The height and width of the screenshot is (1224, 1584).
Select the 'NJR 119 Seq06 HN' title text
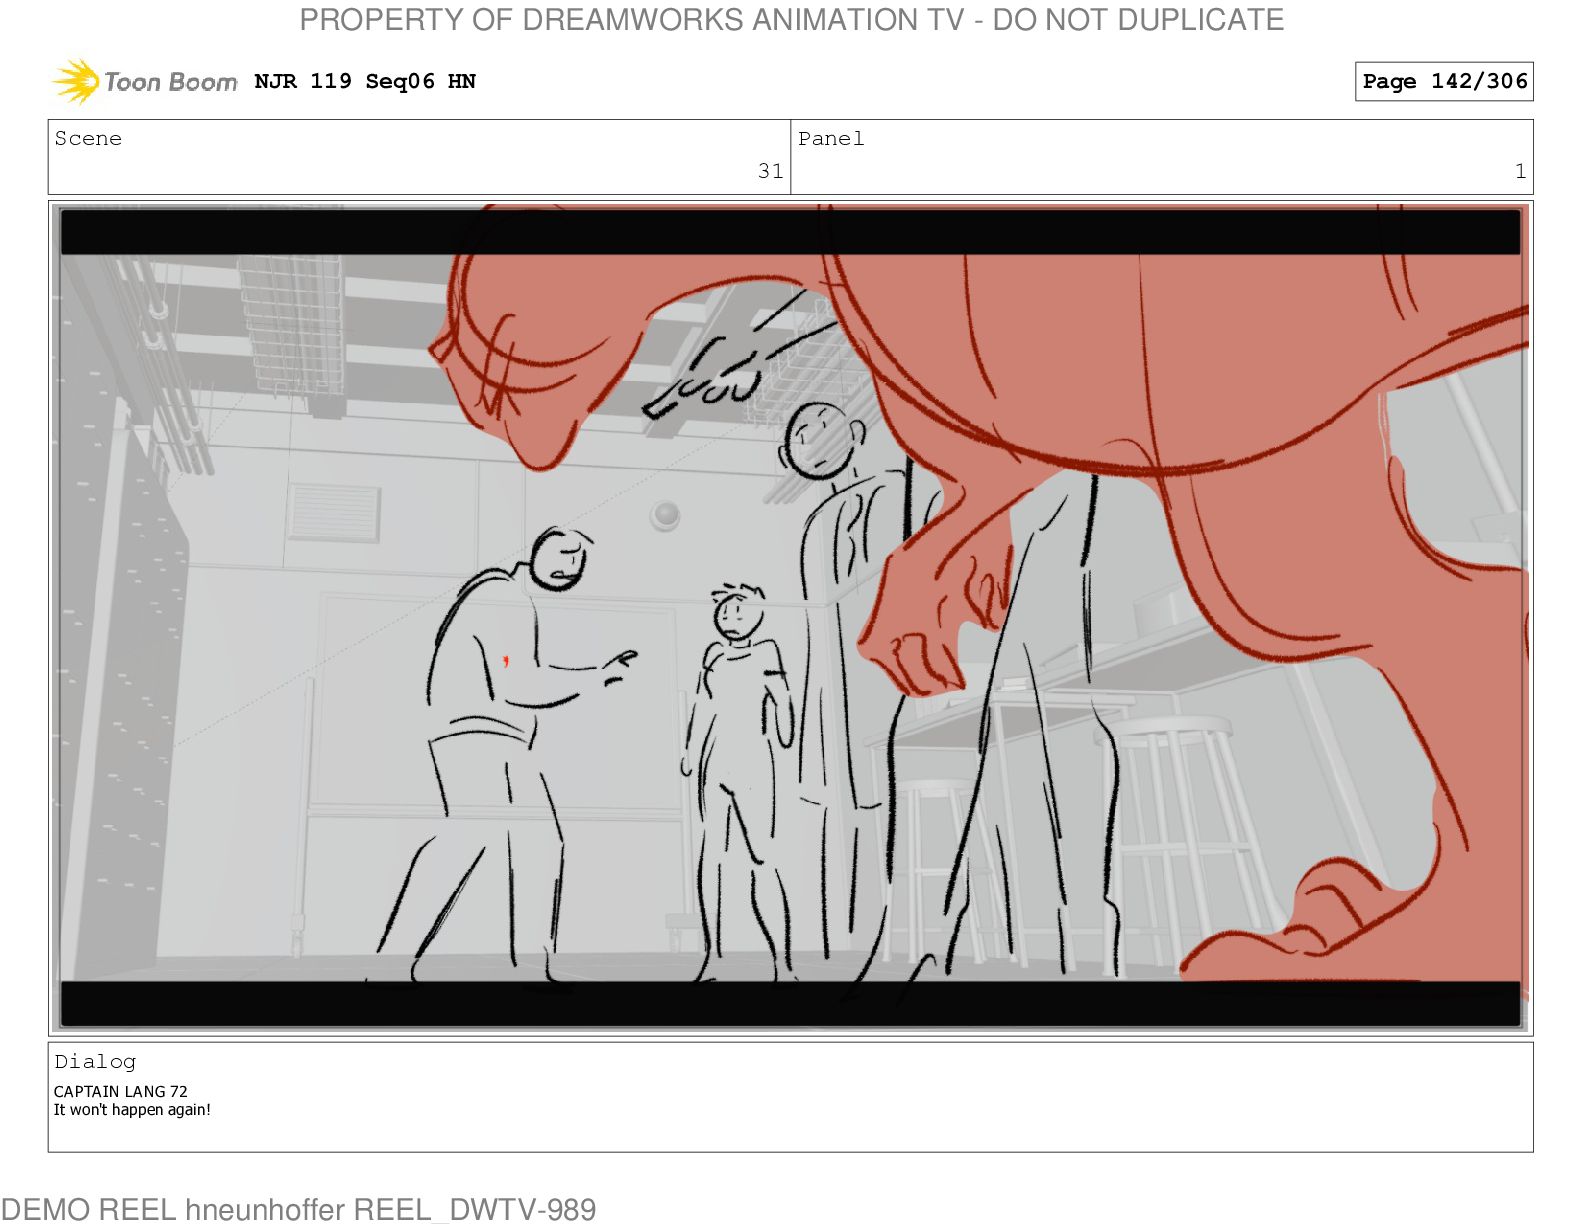(365, 81)
